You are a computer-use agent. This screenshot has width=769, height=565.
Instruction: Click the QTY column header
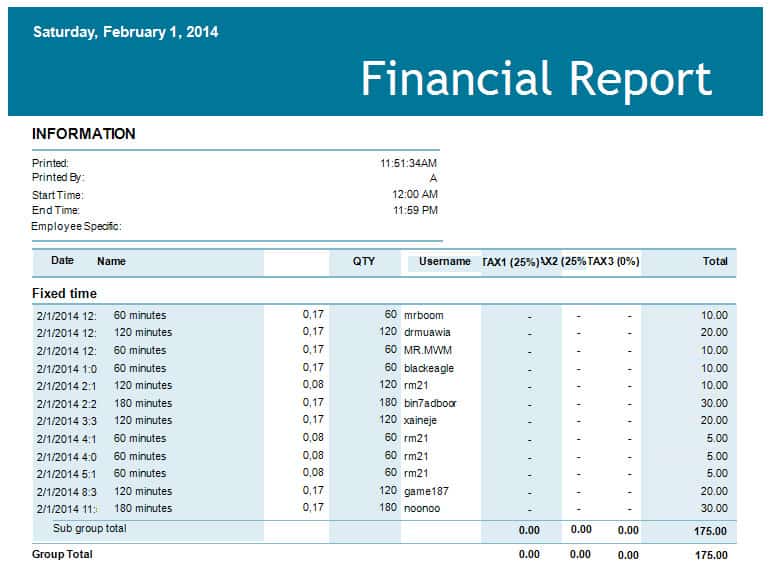point(363,261)
